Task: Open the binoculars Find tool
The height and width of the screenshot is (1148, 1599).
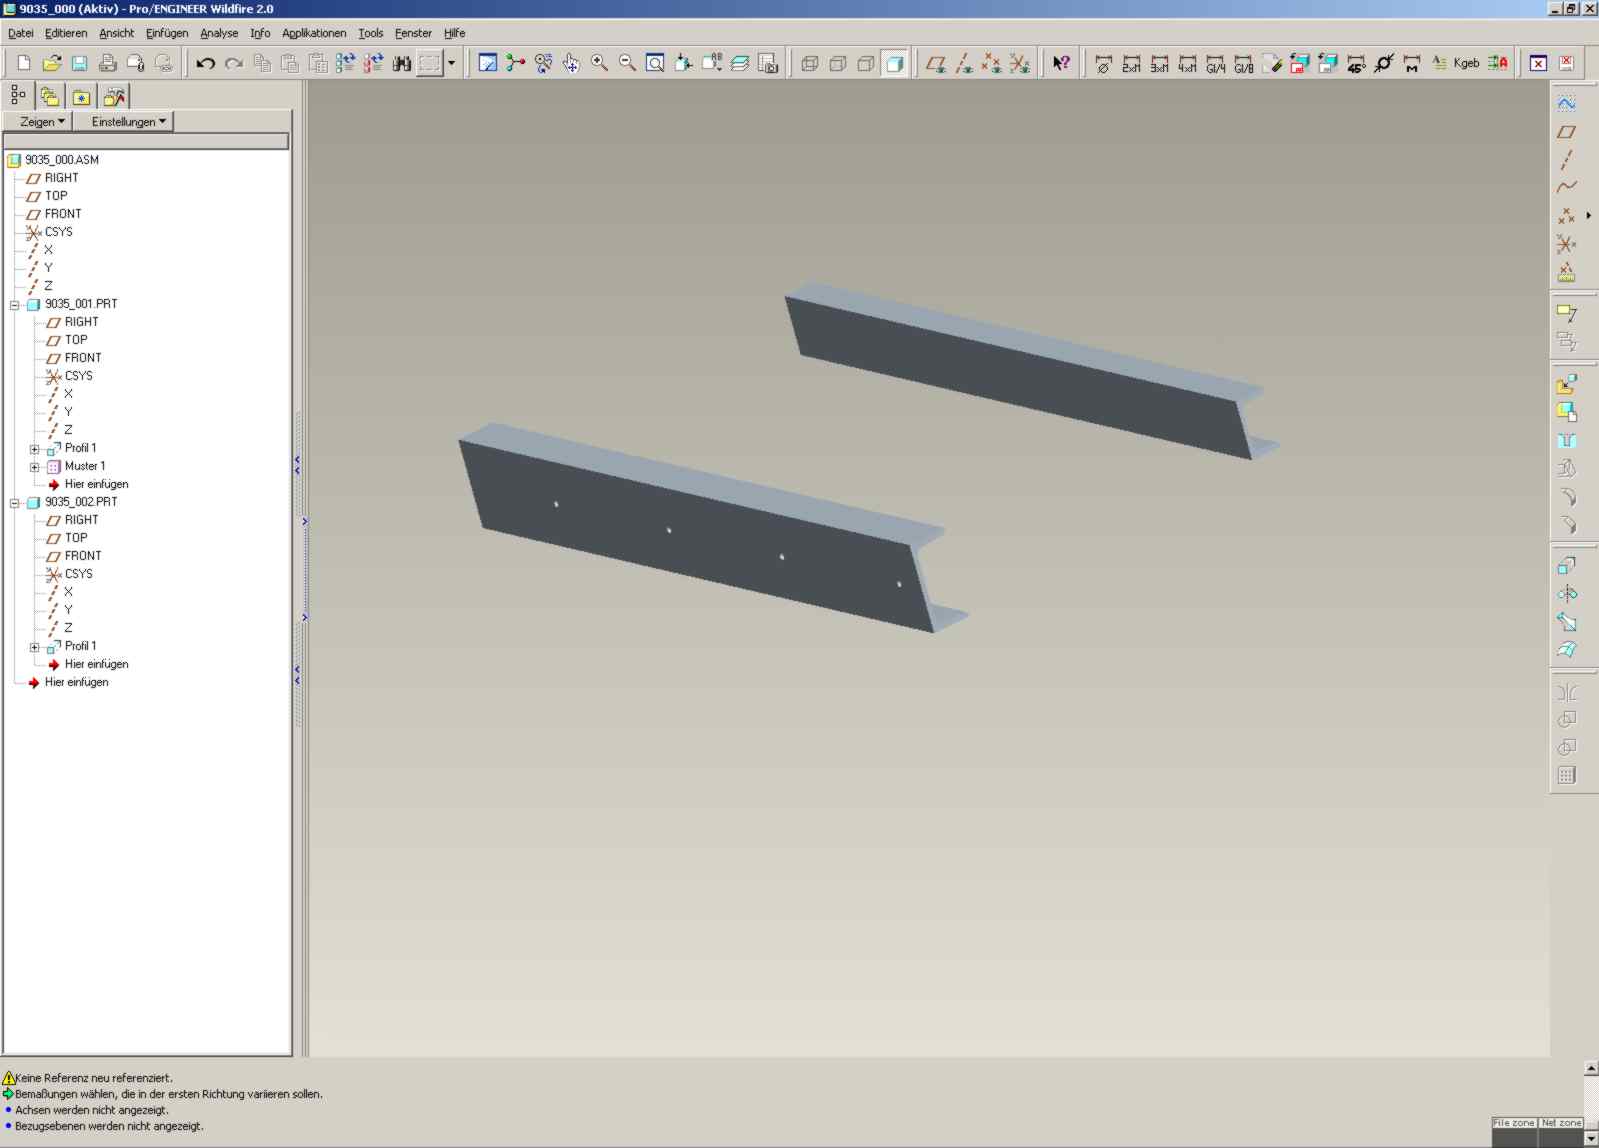Action: (x=401, y=64)
